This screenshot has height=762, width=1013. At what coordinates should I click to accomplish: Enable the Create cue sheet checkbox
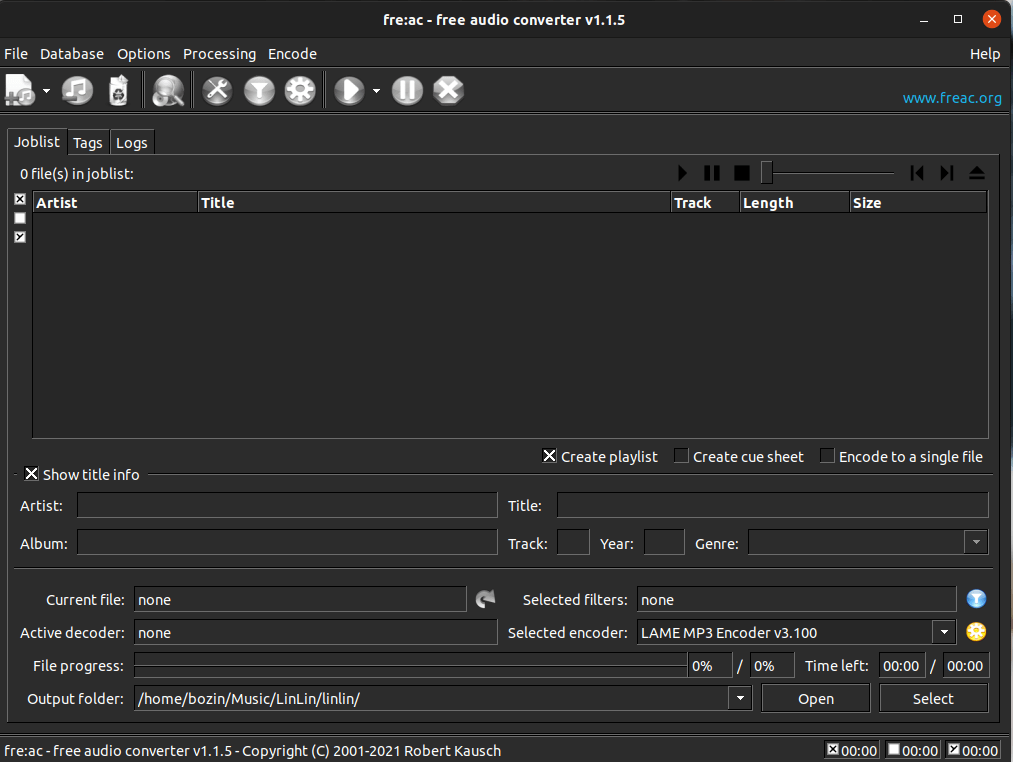[681, 456]
